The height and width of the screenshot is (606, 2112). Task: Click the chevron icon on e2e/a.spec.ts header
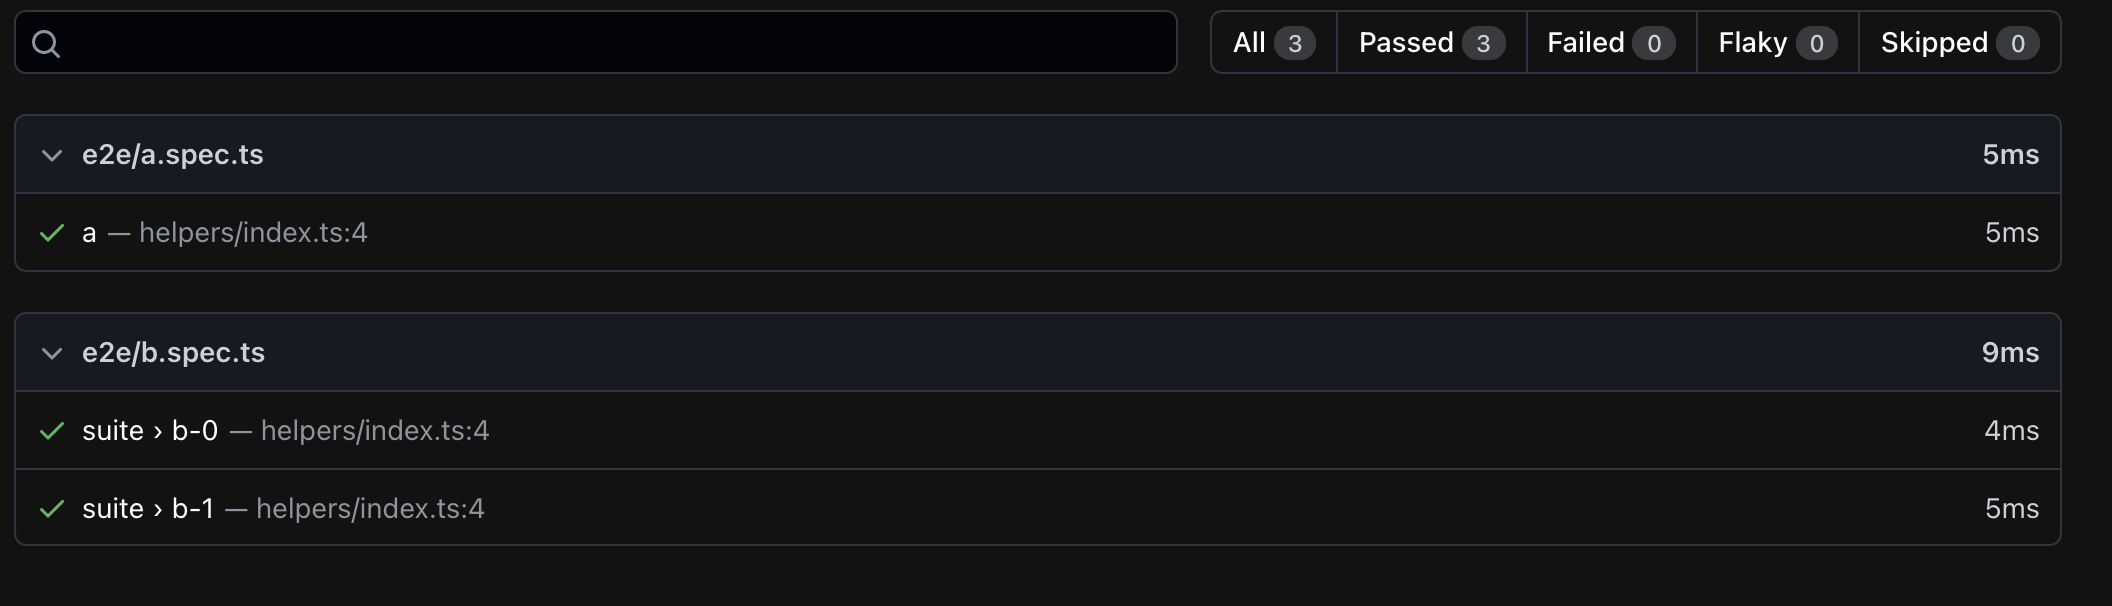coord(53,154)
